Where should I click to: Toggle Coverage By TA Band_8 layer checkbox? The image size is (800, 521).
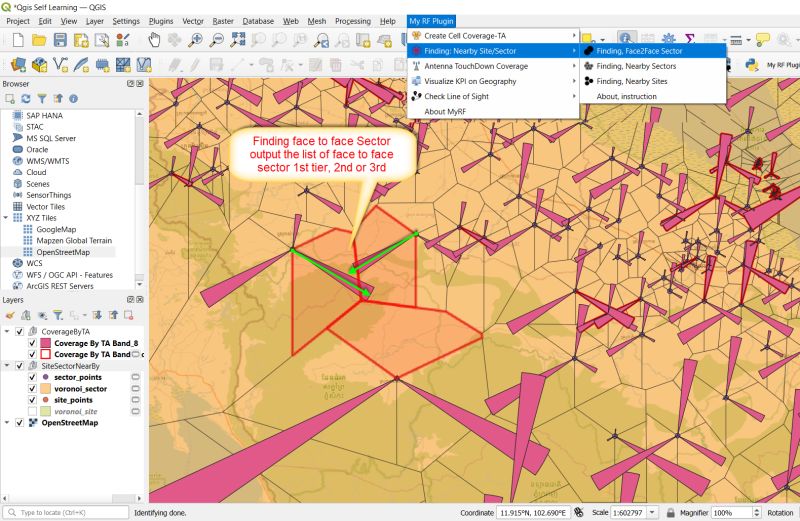click(32, 343)
